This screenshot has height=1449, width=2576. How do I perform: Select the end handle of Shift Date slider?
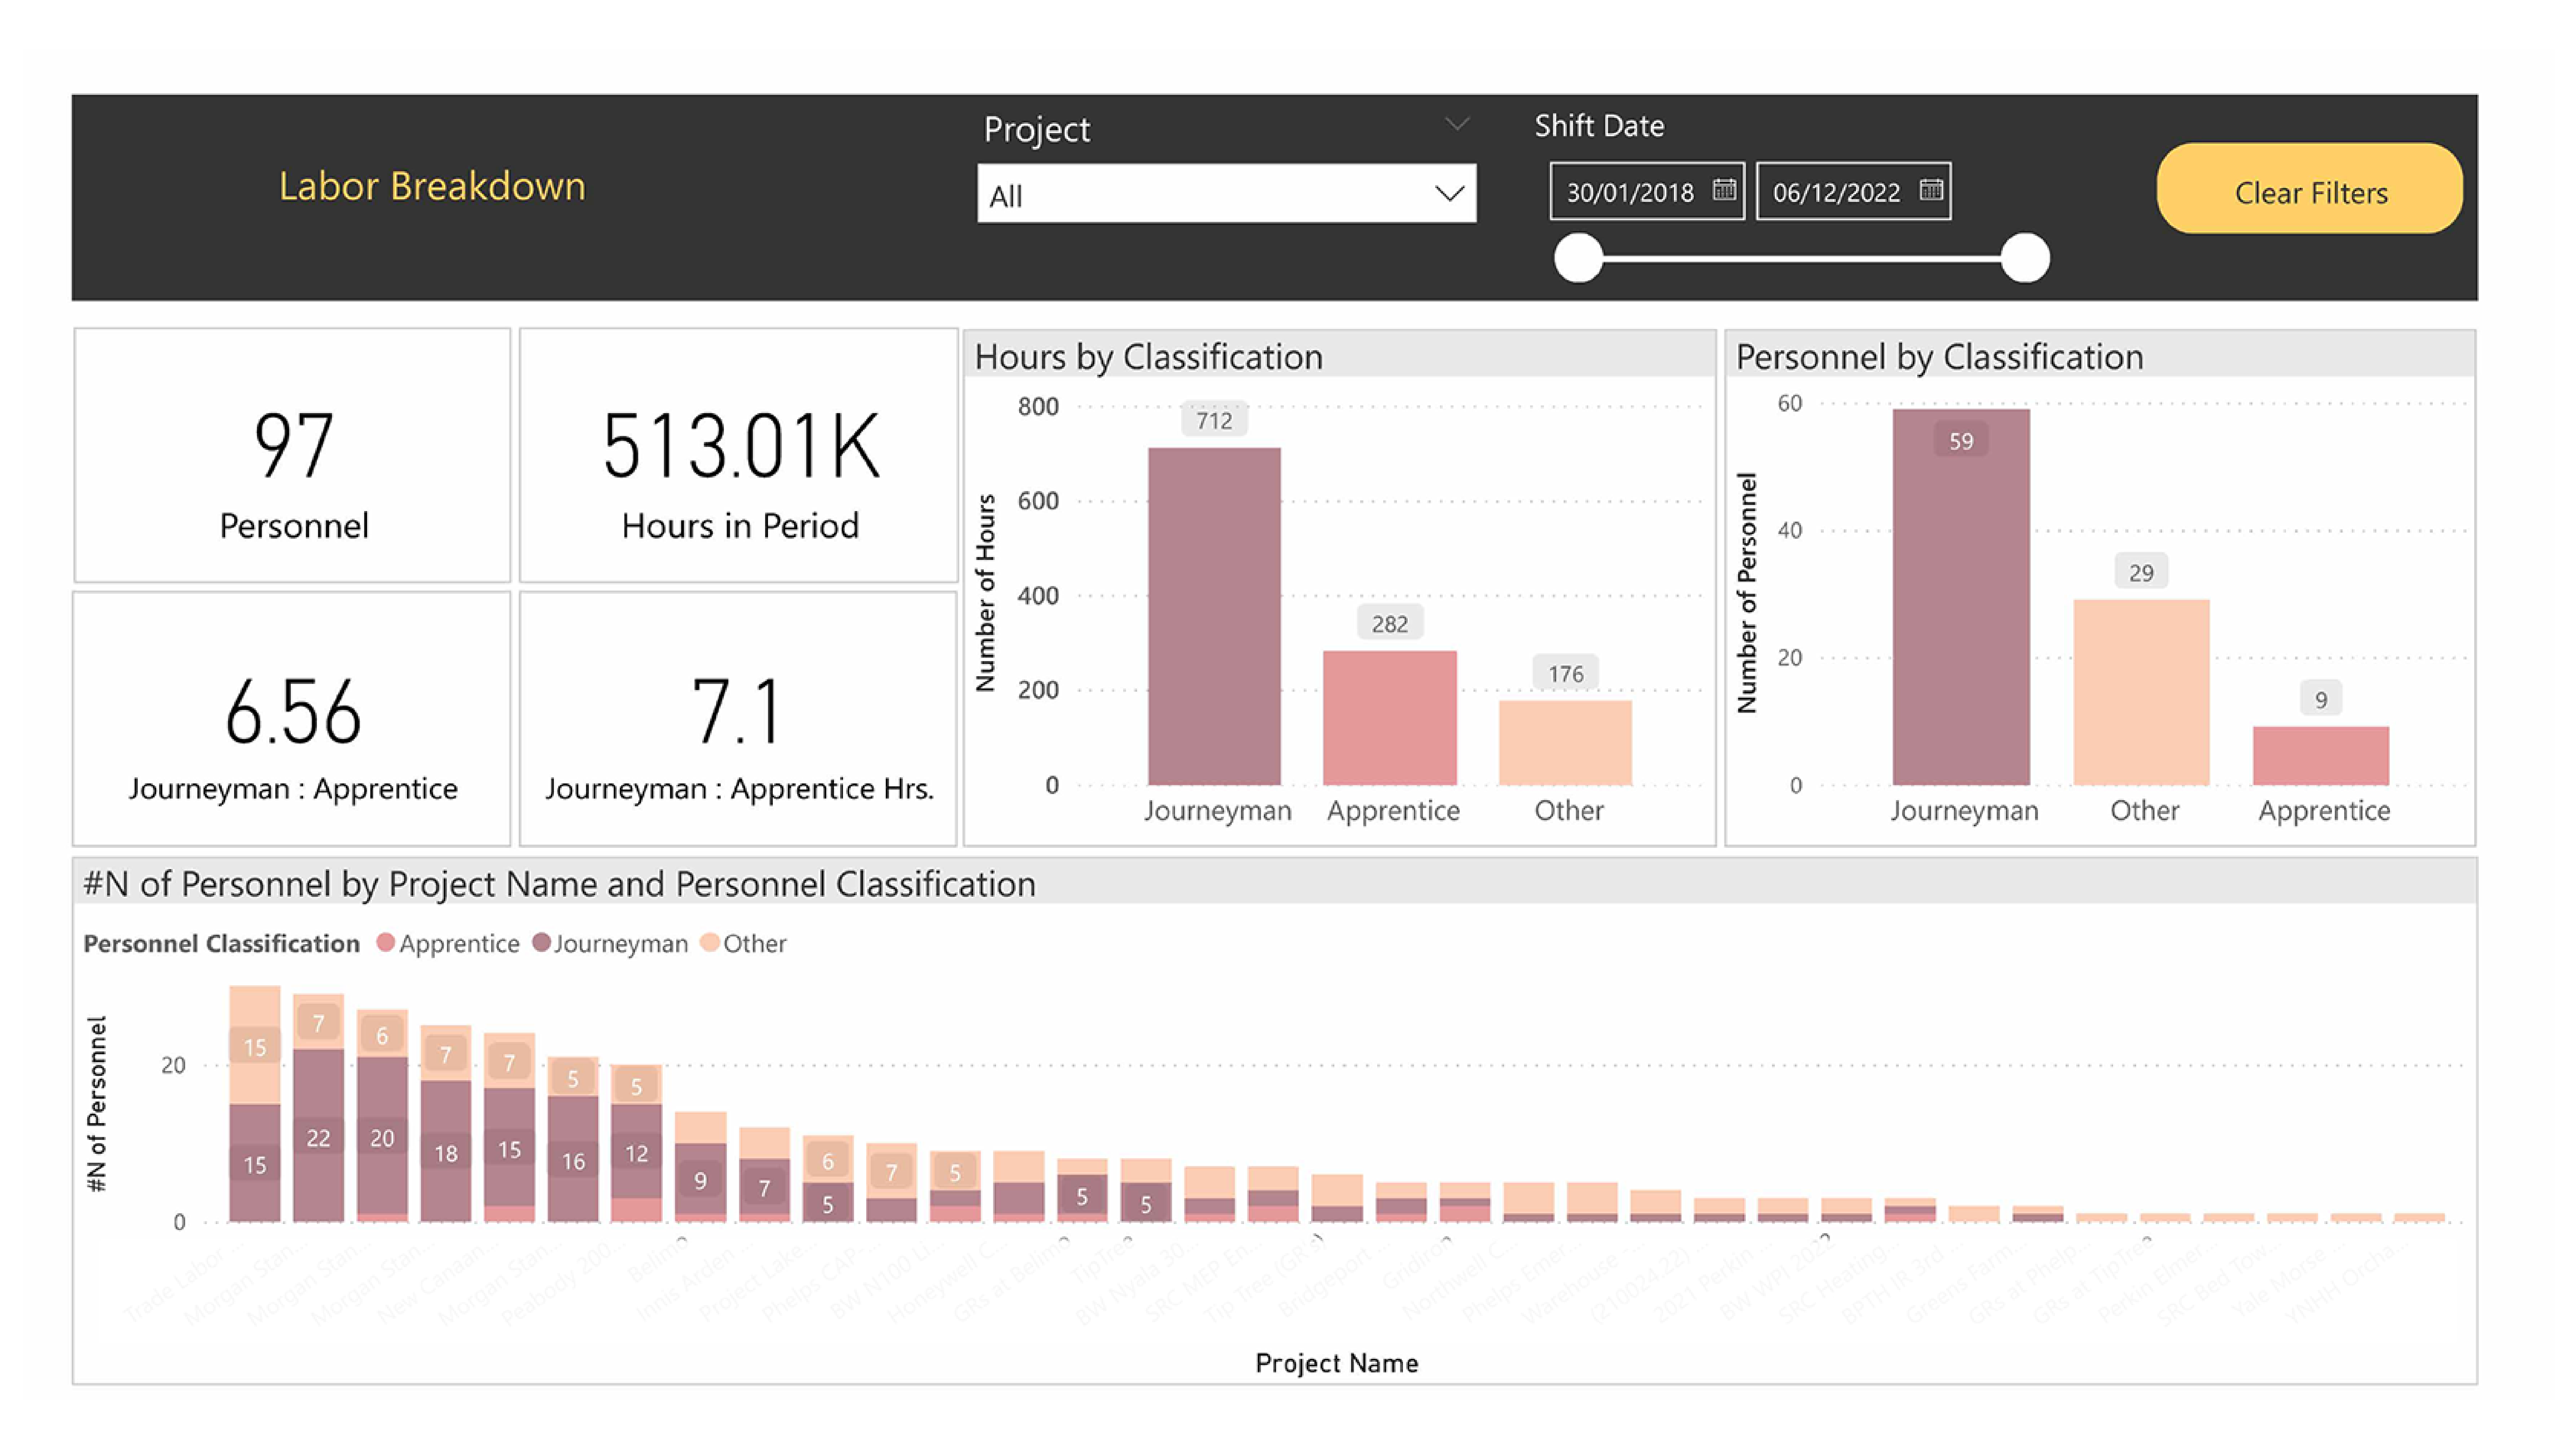(x=2025, y=258)
